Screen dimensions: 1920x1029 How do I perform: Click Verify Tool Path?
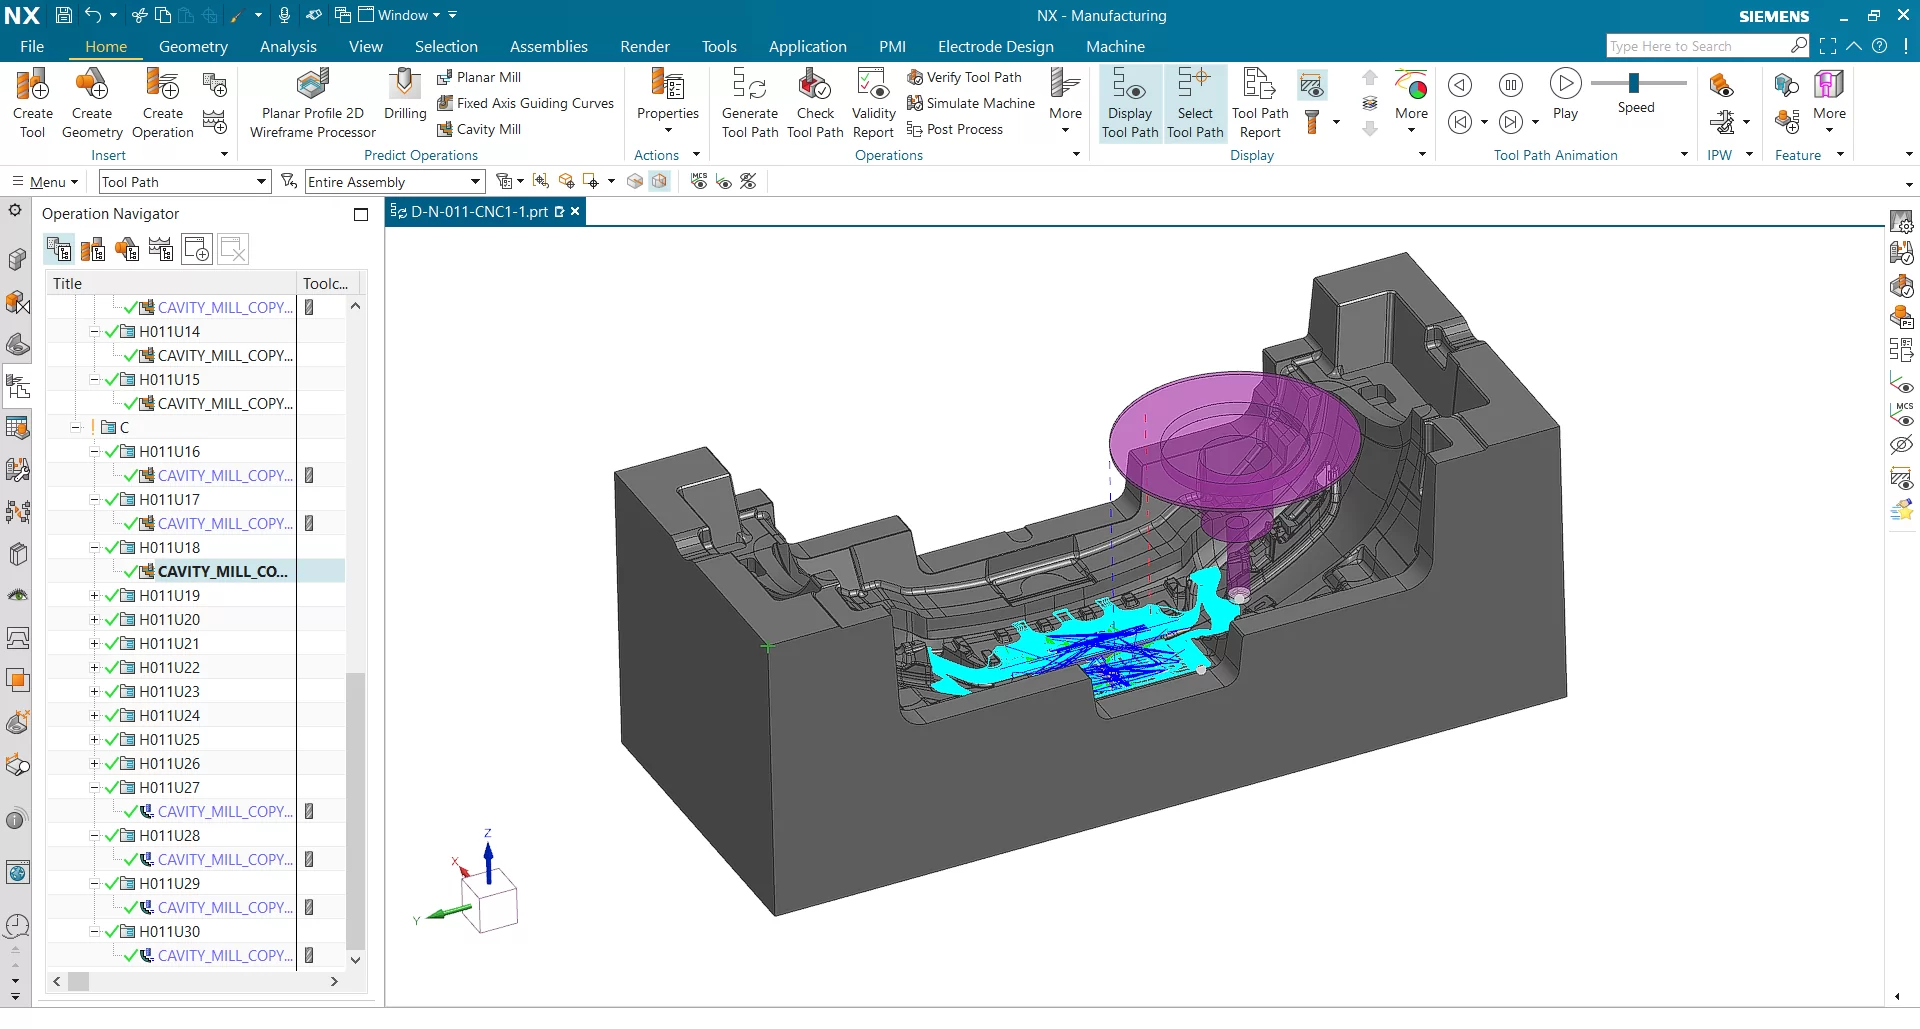pos(964,77)
